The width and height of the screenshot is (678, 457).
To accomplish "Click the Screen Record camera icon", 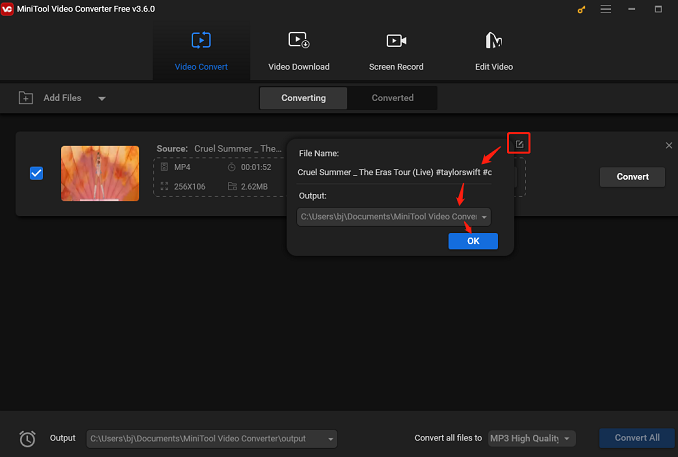I will (396, 41).
